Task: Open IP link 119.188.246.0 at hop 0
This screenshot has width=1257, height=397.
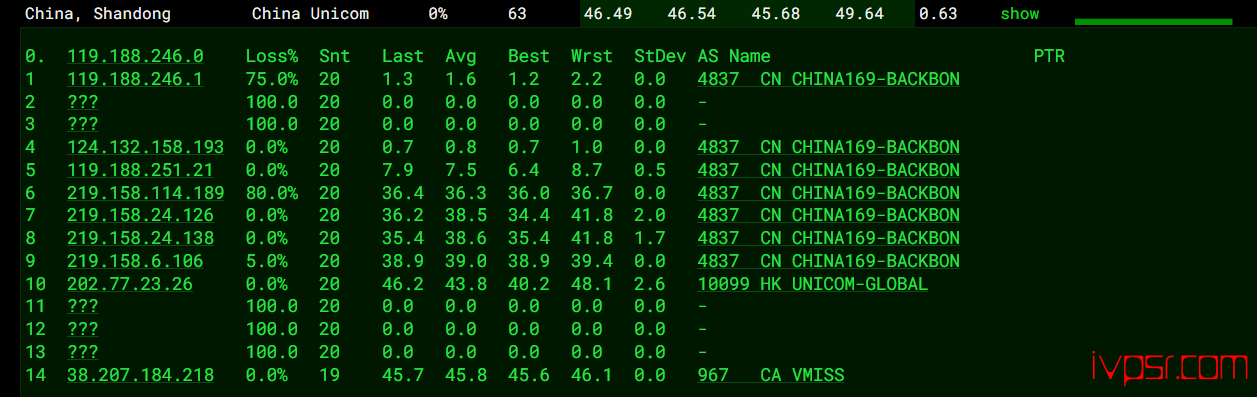Action: point(135,57)
